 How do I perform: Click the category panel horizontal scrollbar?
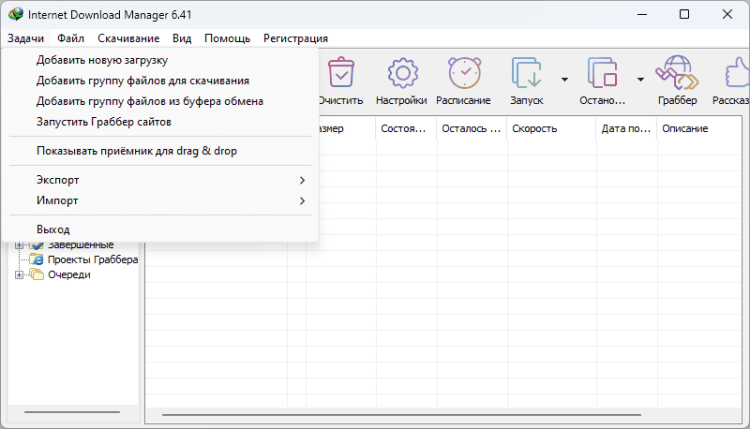[x=72, y=411]
